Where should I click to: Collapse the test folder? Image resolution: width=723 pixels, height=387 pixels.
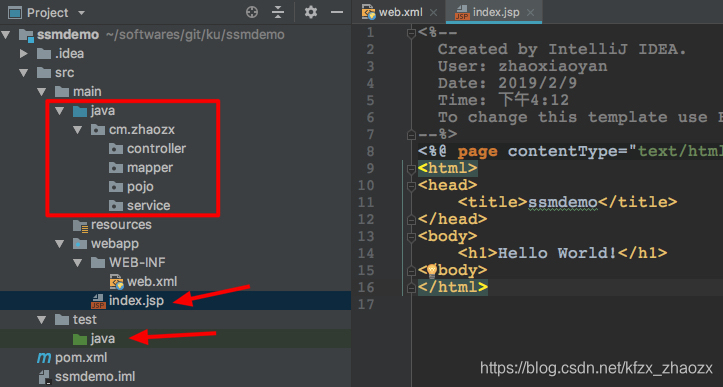point(42,319)
